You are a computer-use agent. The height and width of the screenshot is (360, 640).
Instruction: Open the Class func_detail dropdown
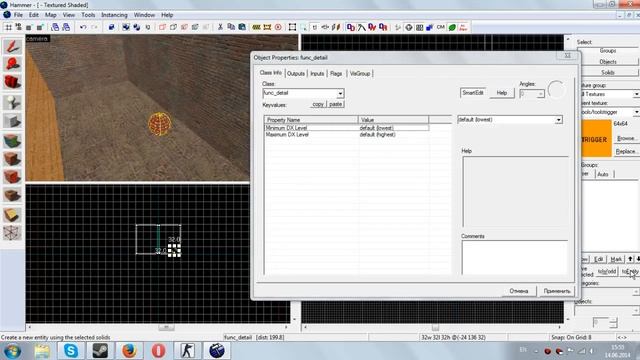point(340,93)
